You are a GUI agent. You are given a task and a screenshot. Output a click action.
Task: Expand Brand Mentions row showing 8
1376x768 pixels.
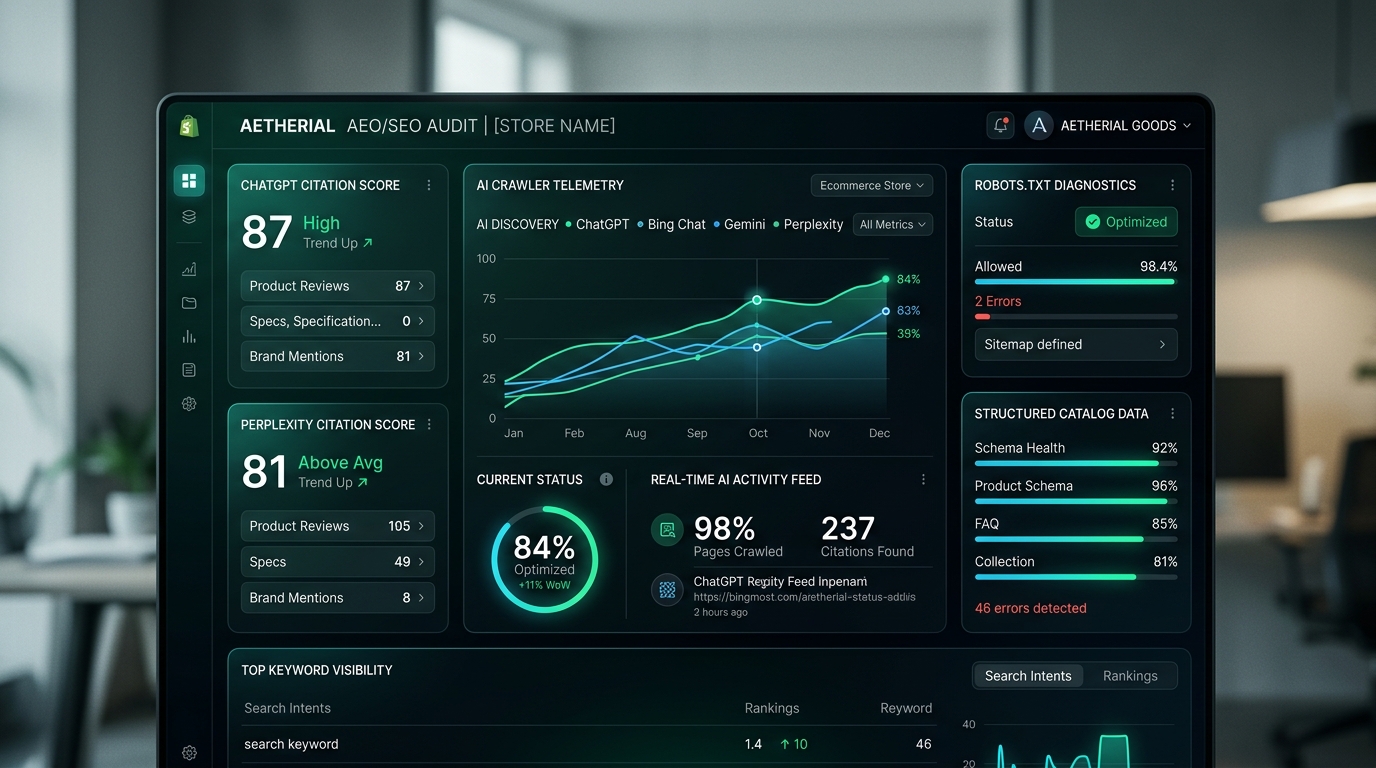click(338, 598)
